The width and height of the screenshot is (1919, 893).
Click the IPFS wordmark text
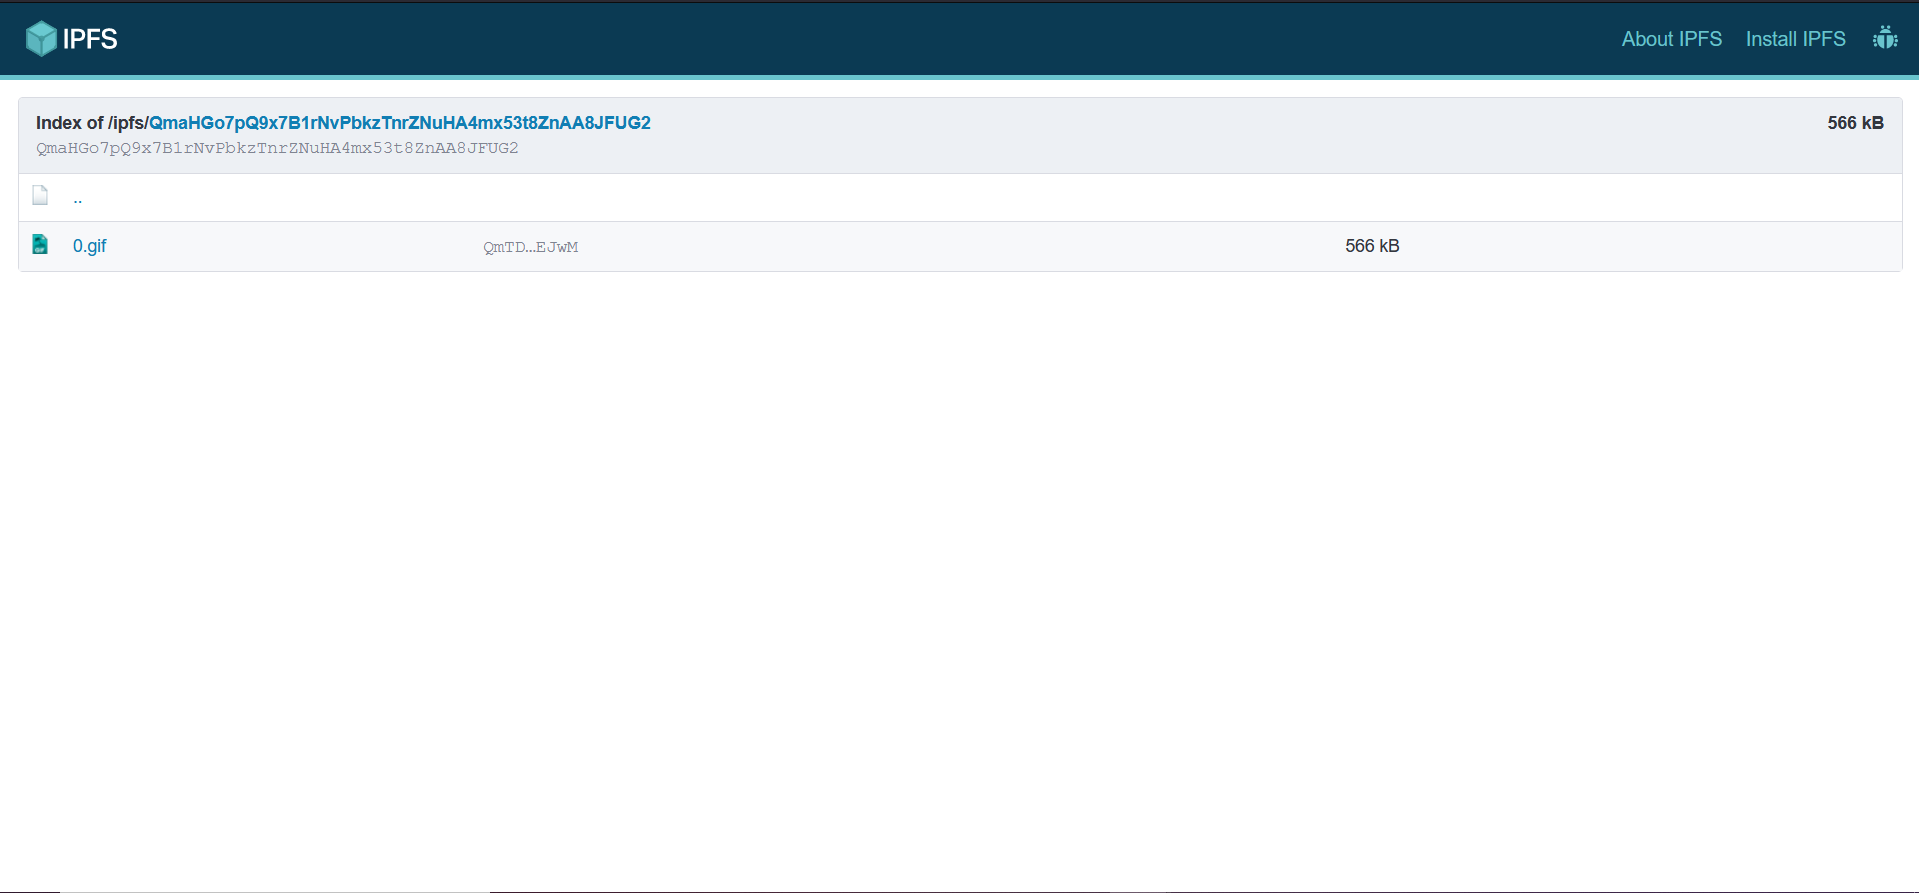point(90,39)
